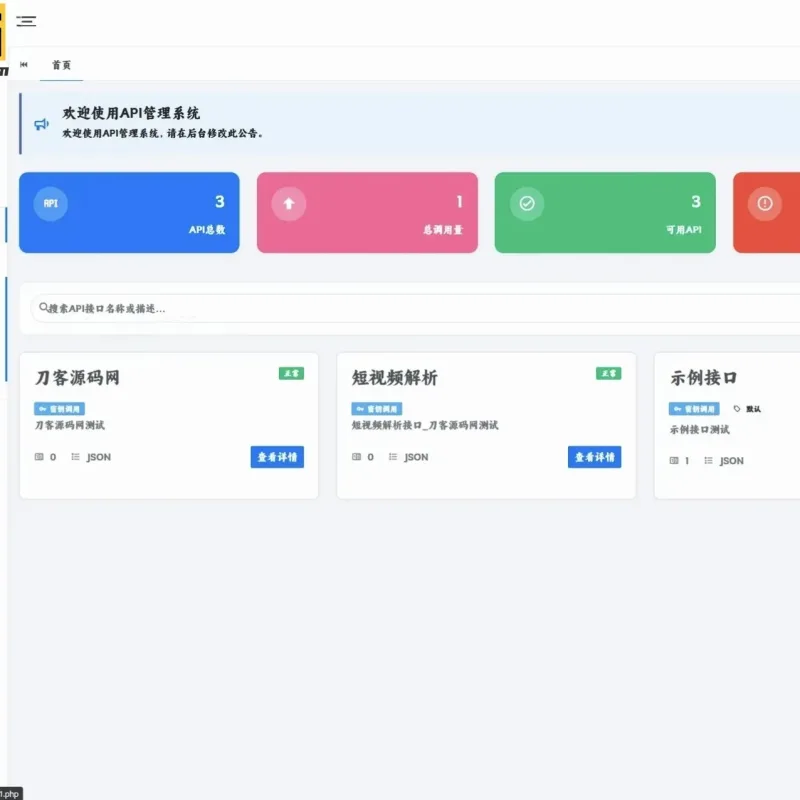The image size is (800, 800).
Task: Click blue key tag on 刀客源码网 card
Action: click(x=59, y=409)
